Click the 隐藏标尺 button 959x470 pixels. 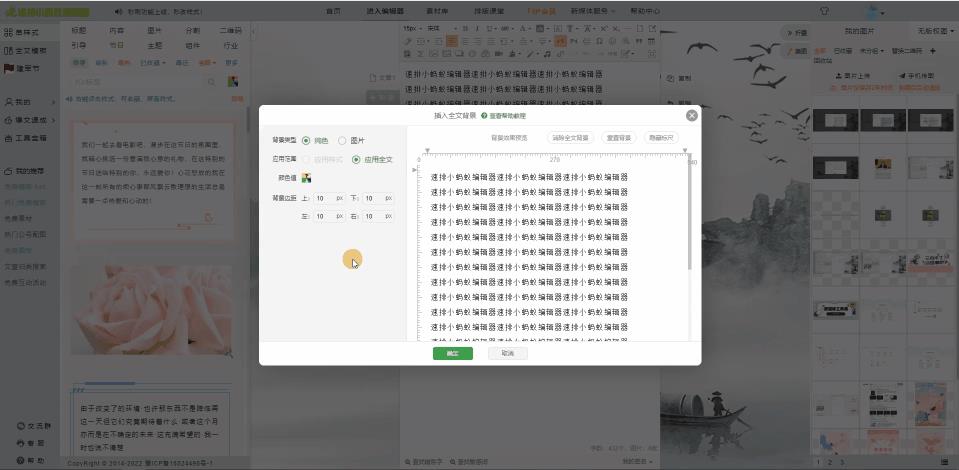coord(661,138)
